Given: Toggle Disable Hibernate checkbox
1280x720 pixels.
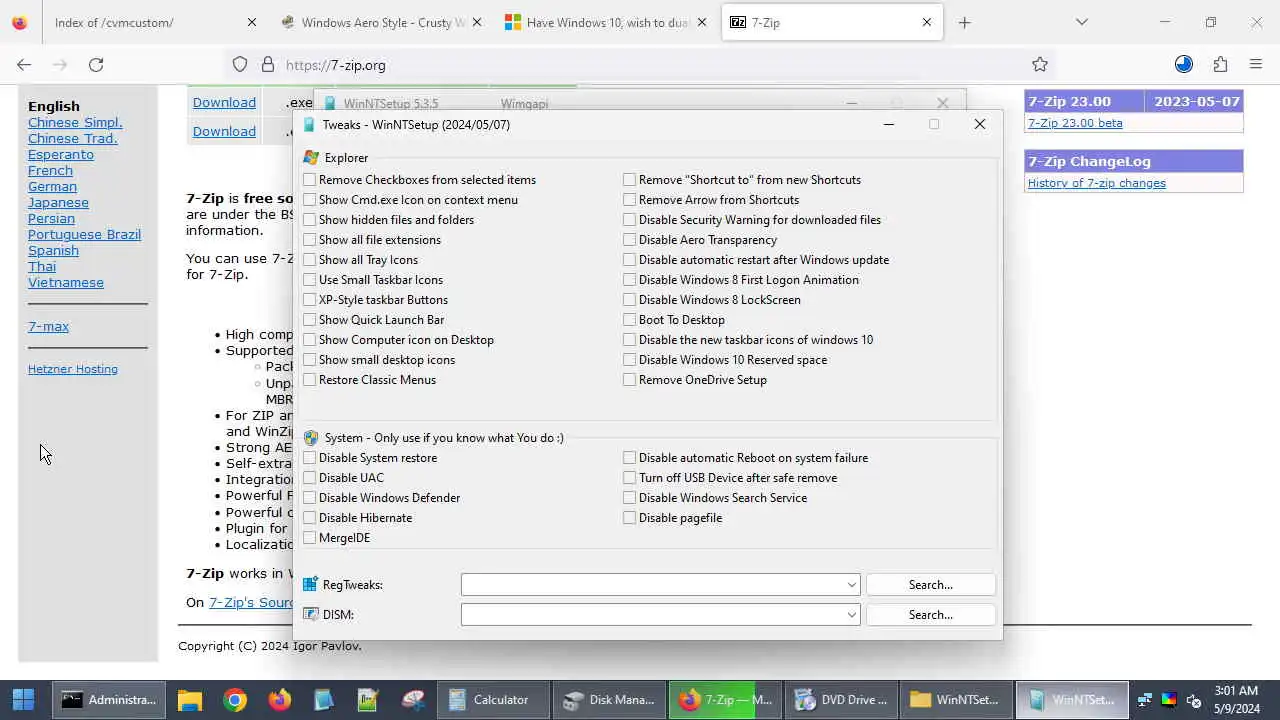Looking at the screenshot, I should tap(310, 518).
